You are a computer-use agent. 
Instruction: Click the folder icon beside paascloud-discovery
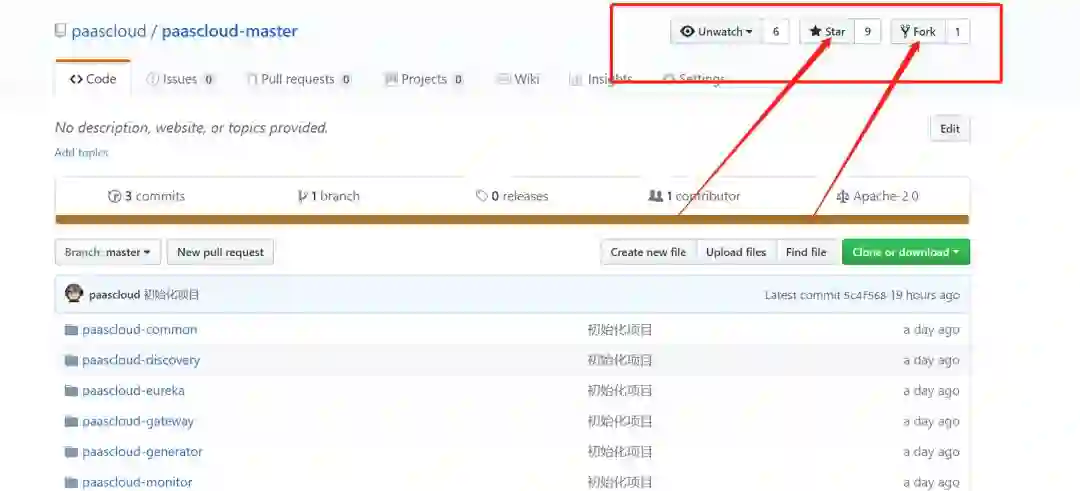coord(71,360)
